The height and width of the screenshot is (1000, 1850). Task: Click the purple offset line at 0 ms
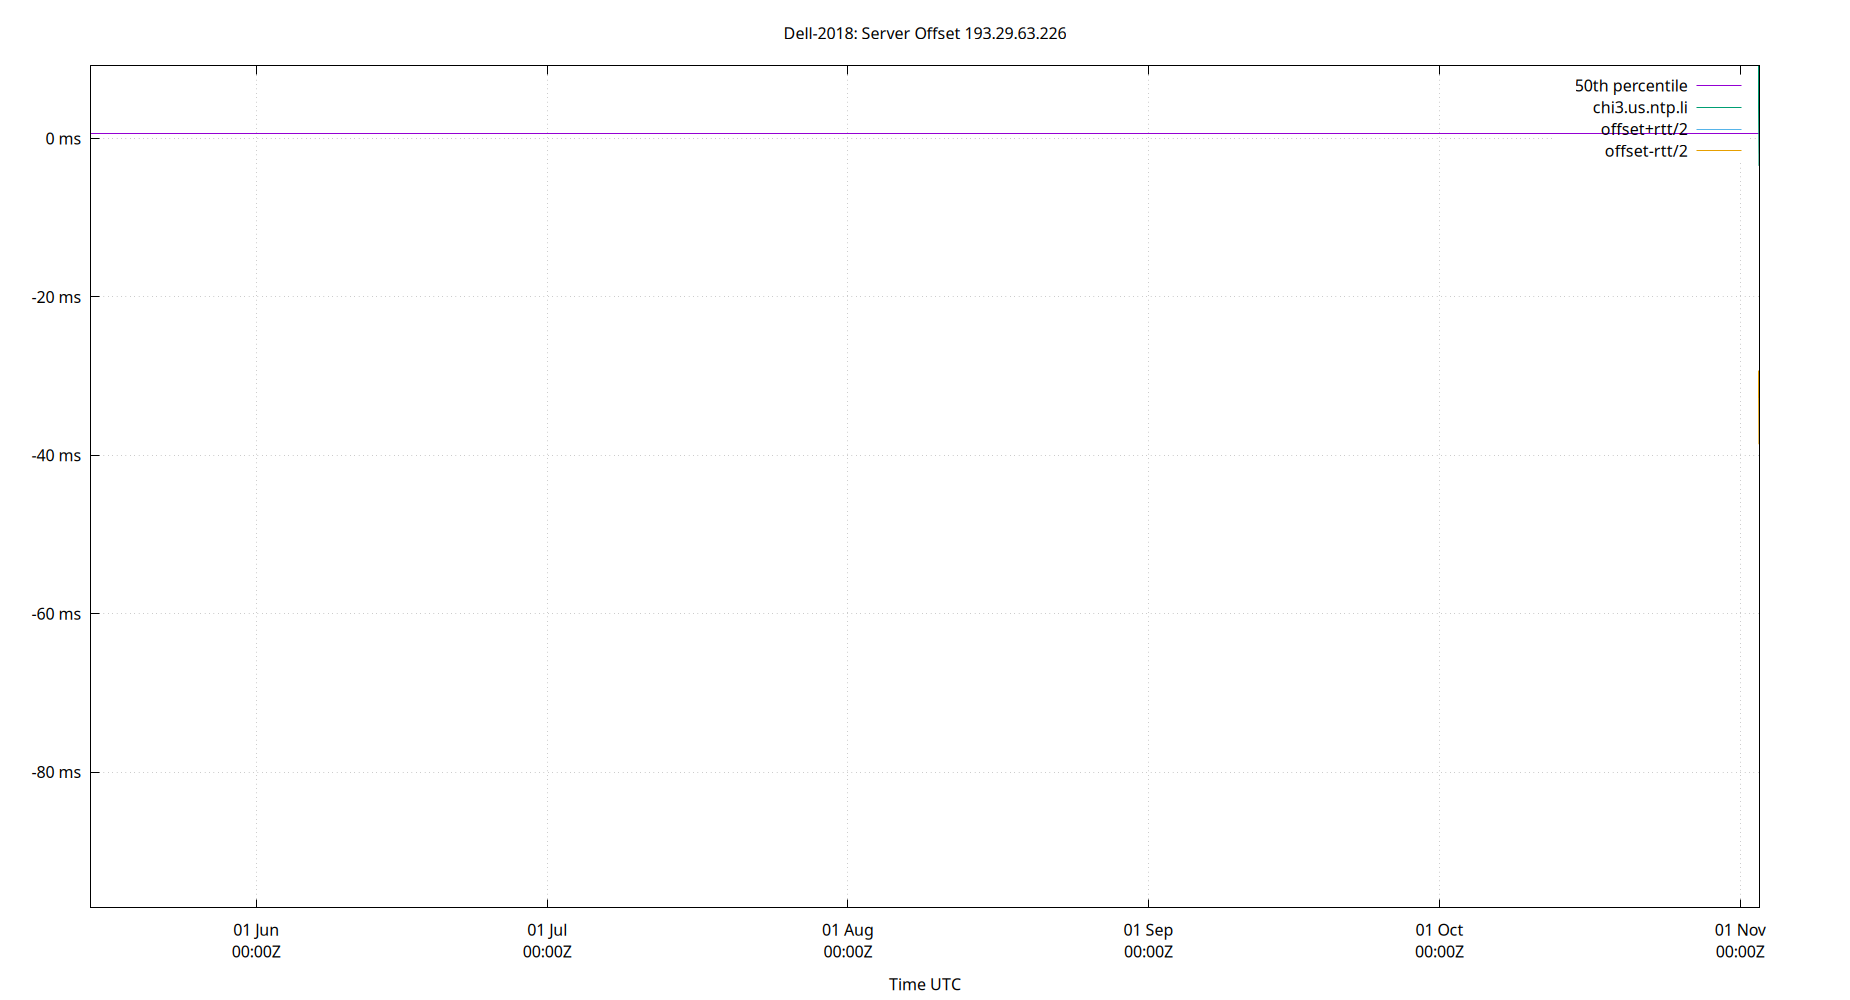tap(900, 133)
